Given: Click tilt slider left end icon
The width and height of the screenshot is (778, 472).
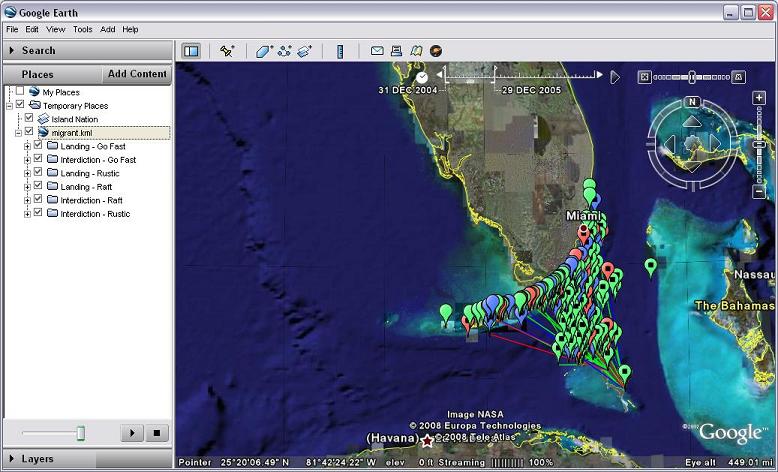Looking at the screenshot, I should 644,77.
